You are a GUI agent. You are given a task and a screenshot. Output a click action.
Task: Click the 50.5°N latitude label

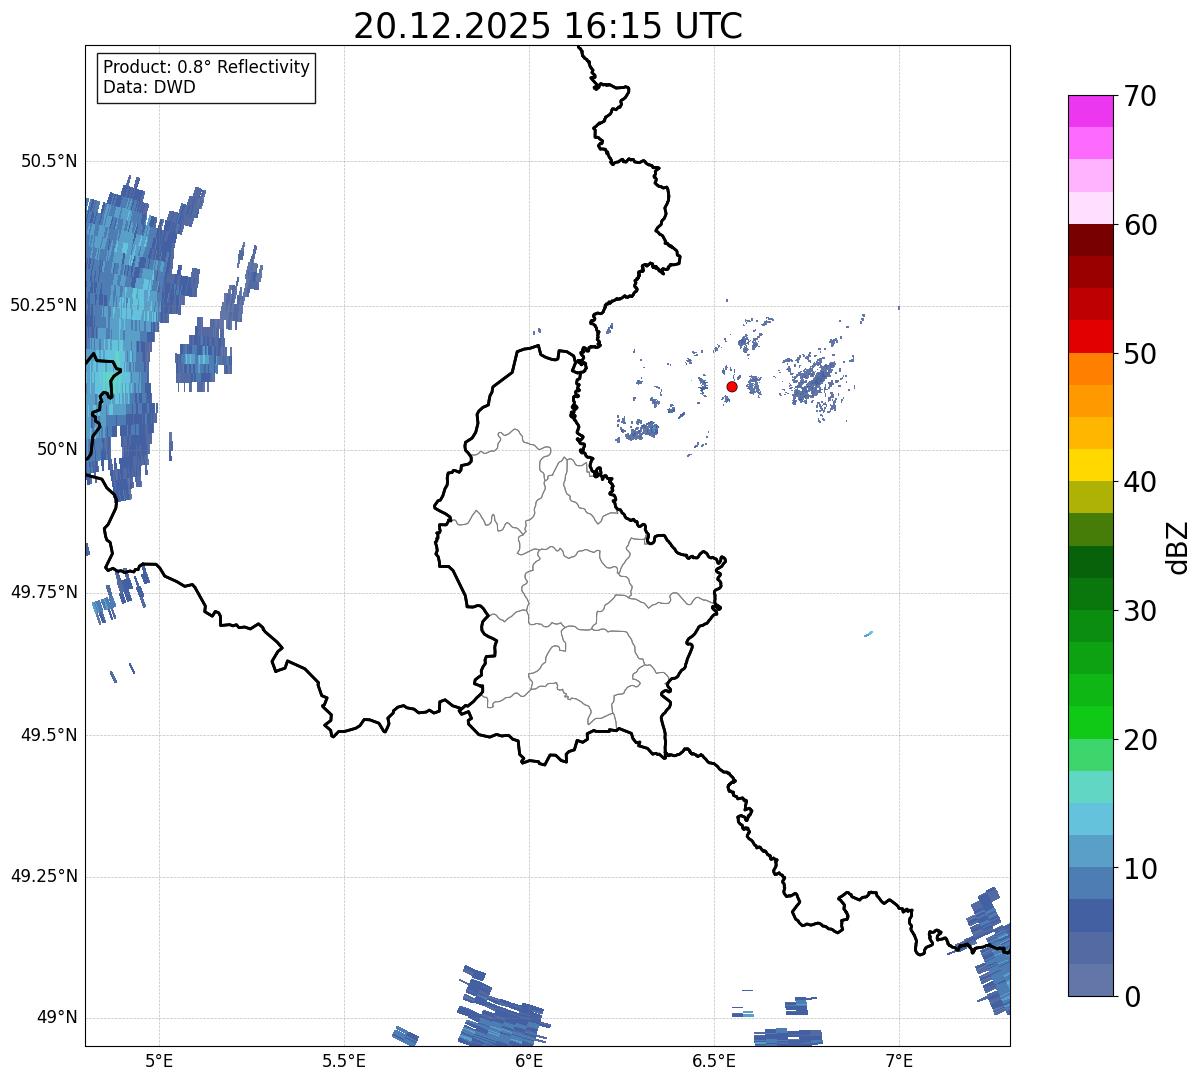(x=49, y=161)
